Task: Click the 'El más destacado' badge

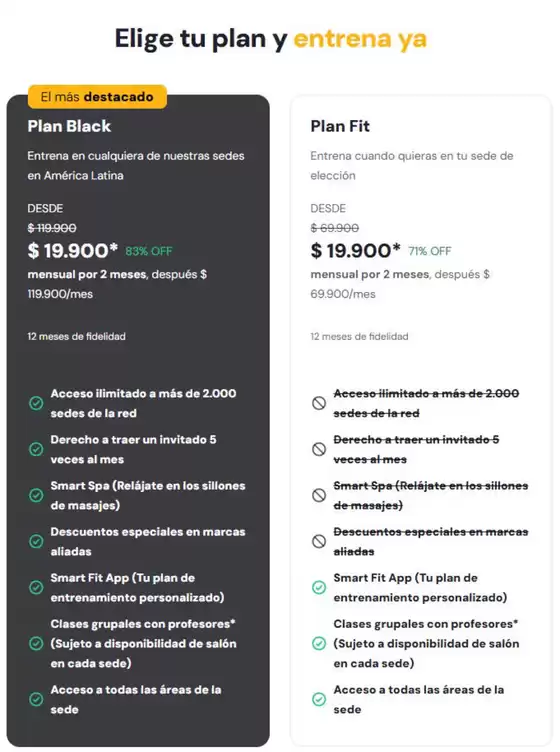Action: (x=97, y=96)
